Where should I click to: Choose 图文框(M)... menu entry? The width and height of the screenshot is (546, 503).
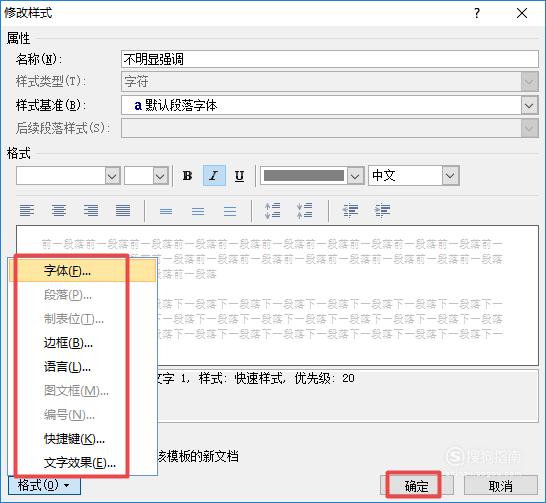tap(83, 391)
